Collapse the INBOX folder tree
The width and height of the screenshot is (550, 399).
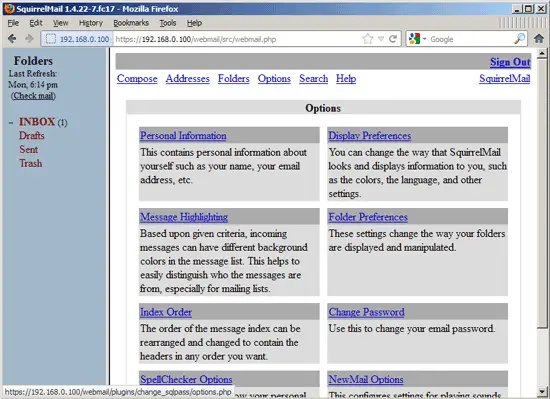coord(11,123)
